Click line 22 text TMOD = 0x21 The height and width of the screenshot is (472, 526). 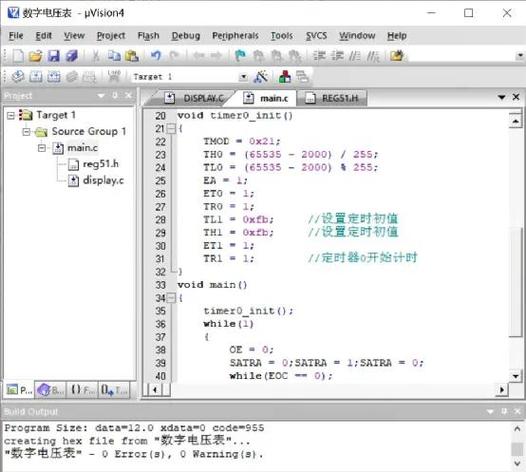tap(242, 142)
